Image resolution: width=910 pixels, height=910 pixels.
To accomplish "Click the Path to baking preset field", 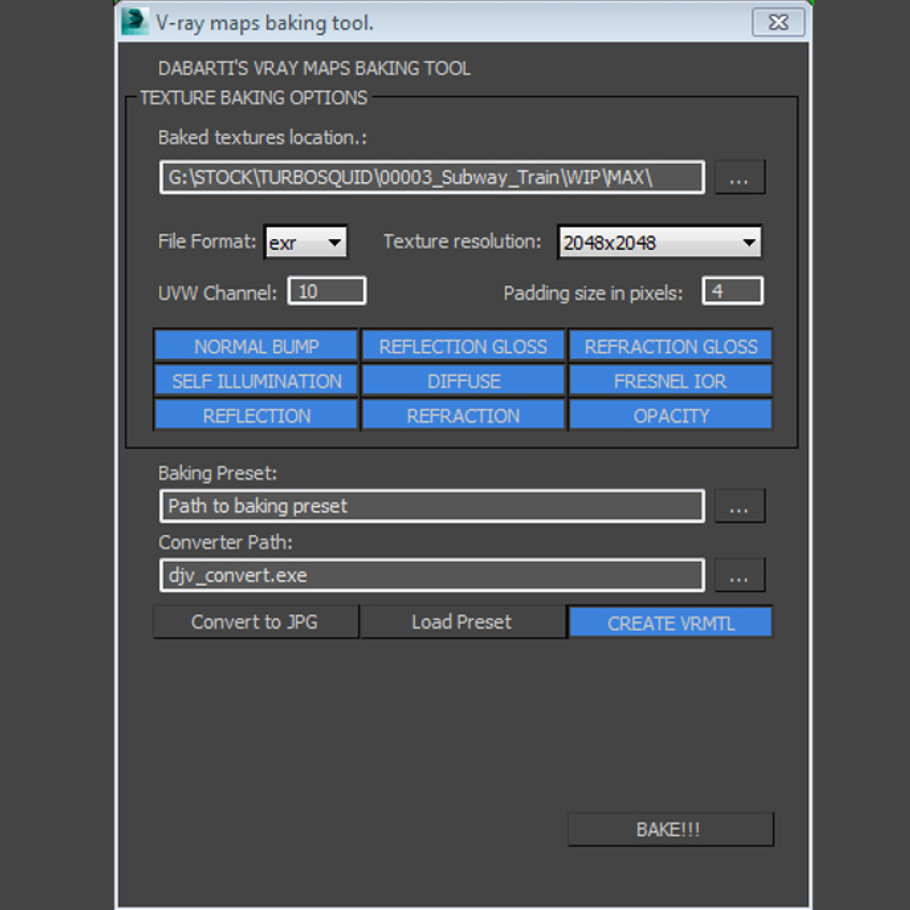I will pos(432,506).
